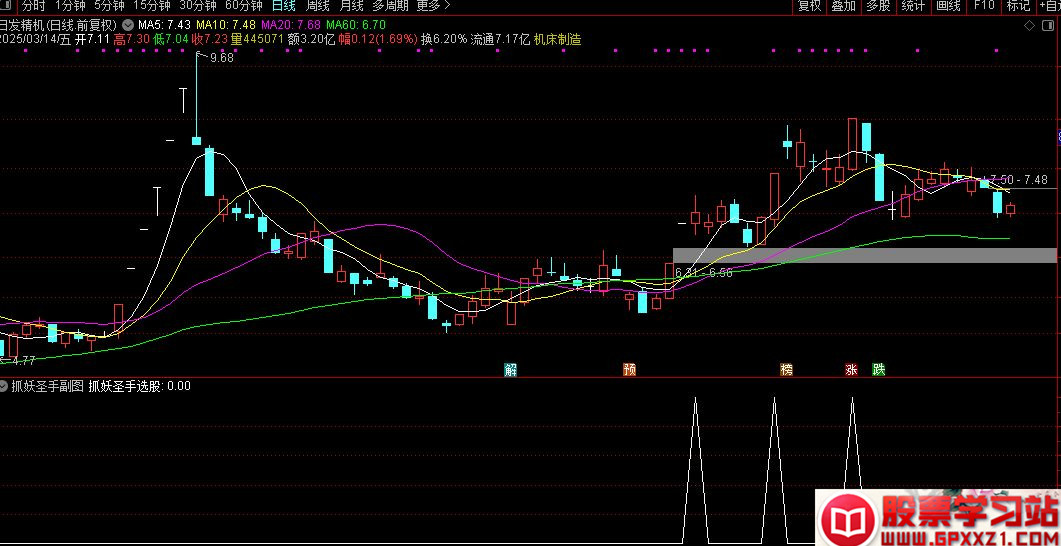Click the 6.31 - 6.56 gap label
The width and height of the screenshot is (1061, 546).
point(704,273)
